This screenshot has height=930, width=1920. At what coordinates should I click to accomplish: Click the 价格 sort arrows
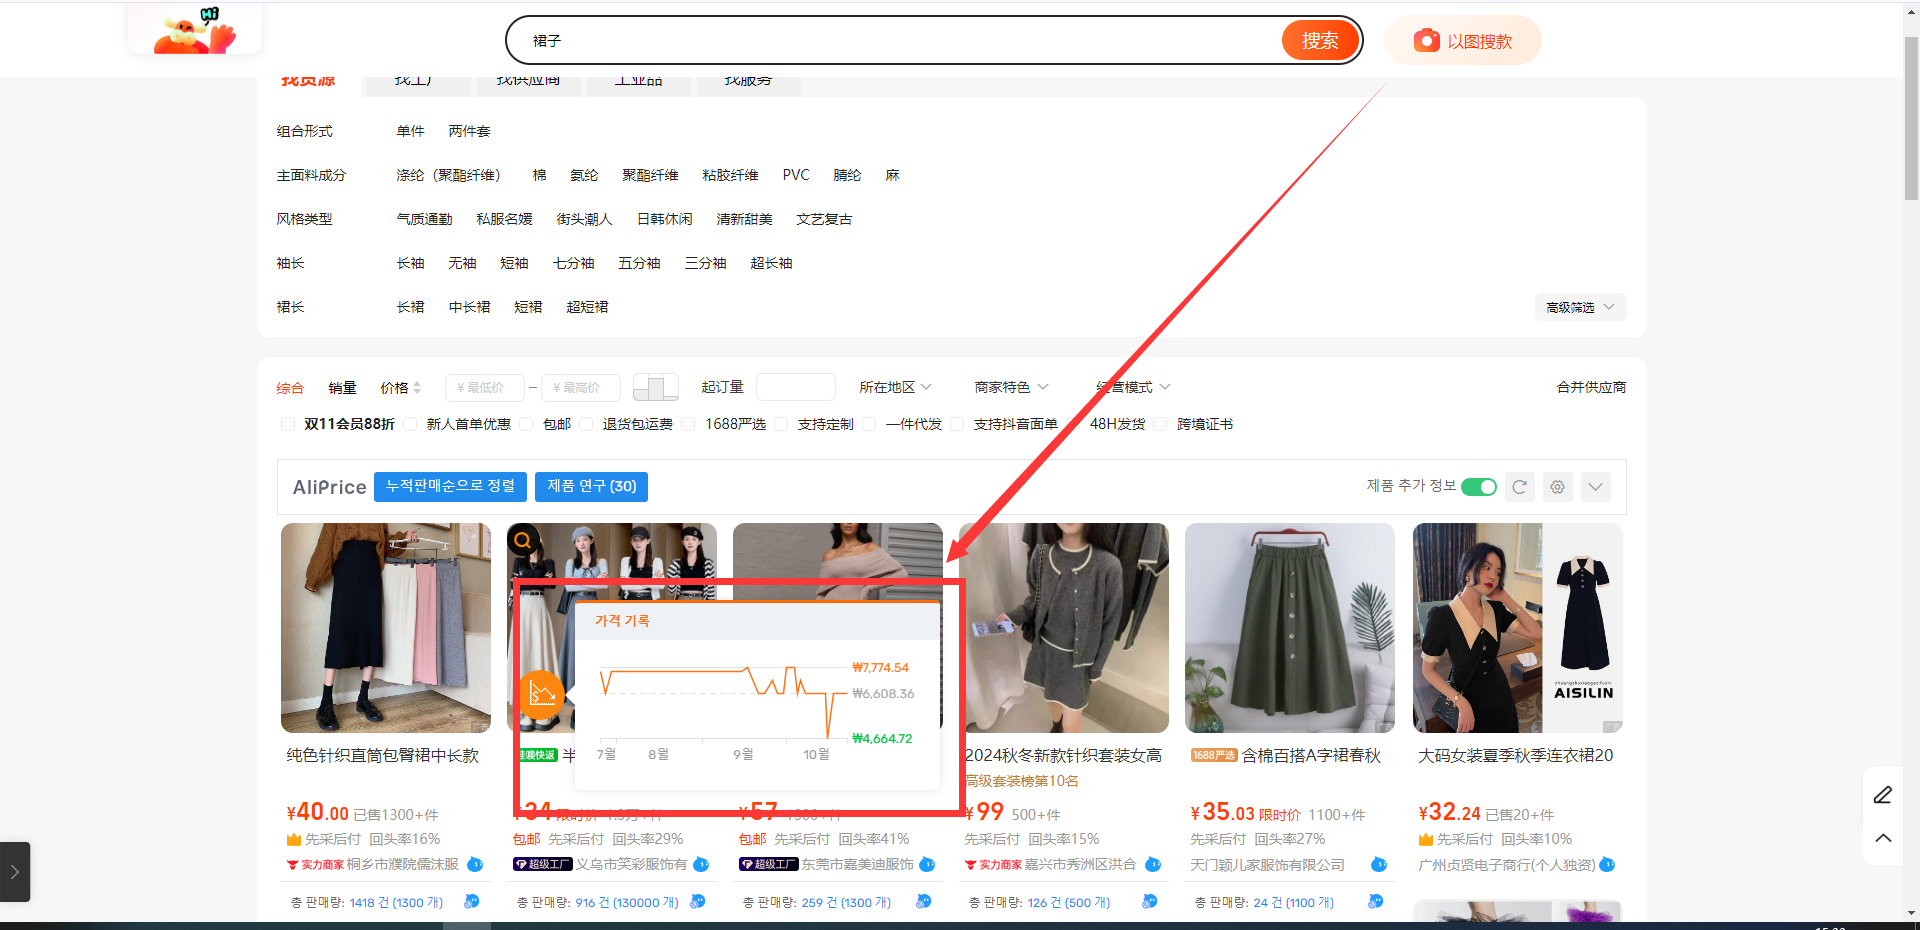(x=417, y=387)
